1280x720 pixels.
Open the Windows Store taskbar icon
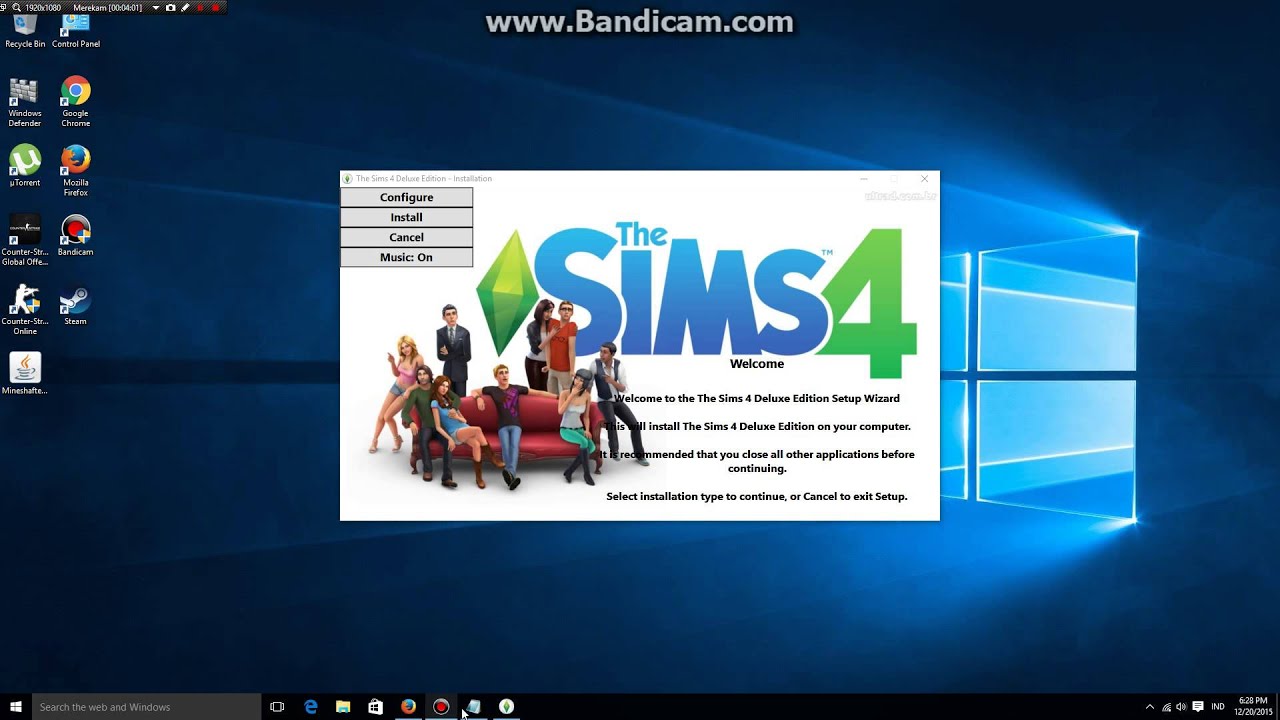click(x=375, y=707)
